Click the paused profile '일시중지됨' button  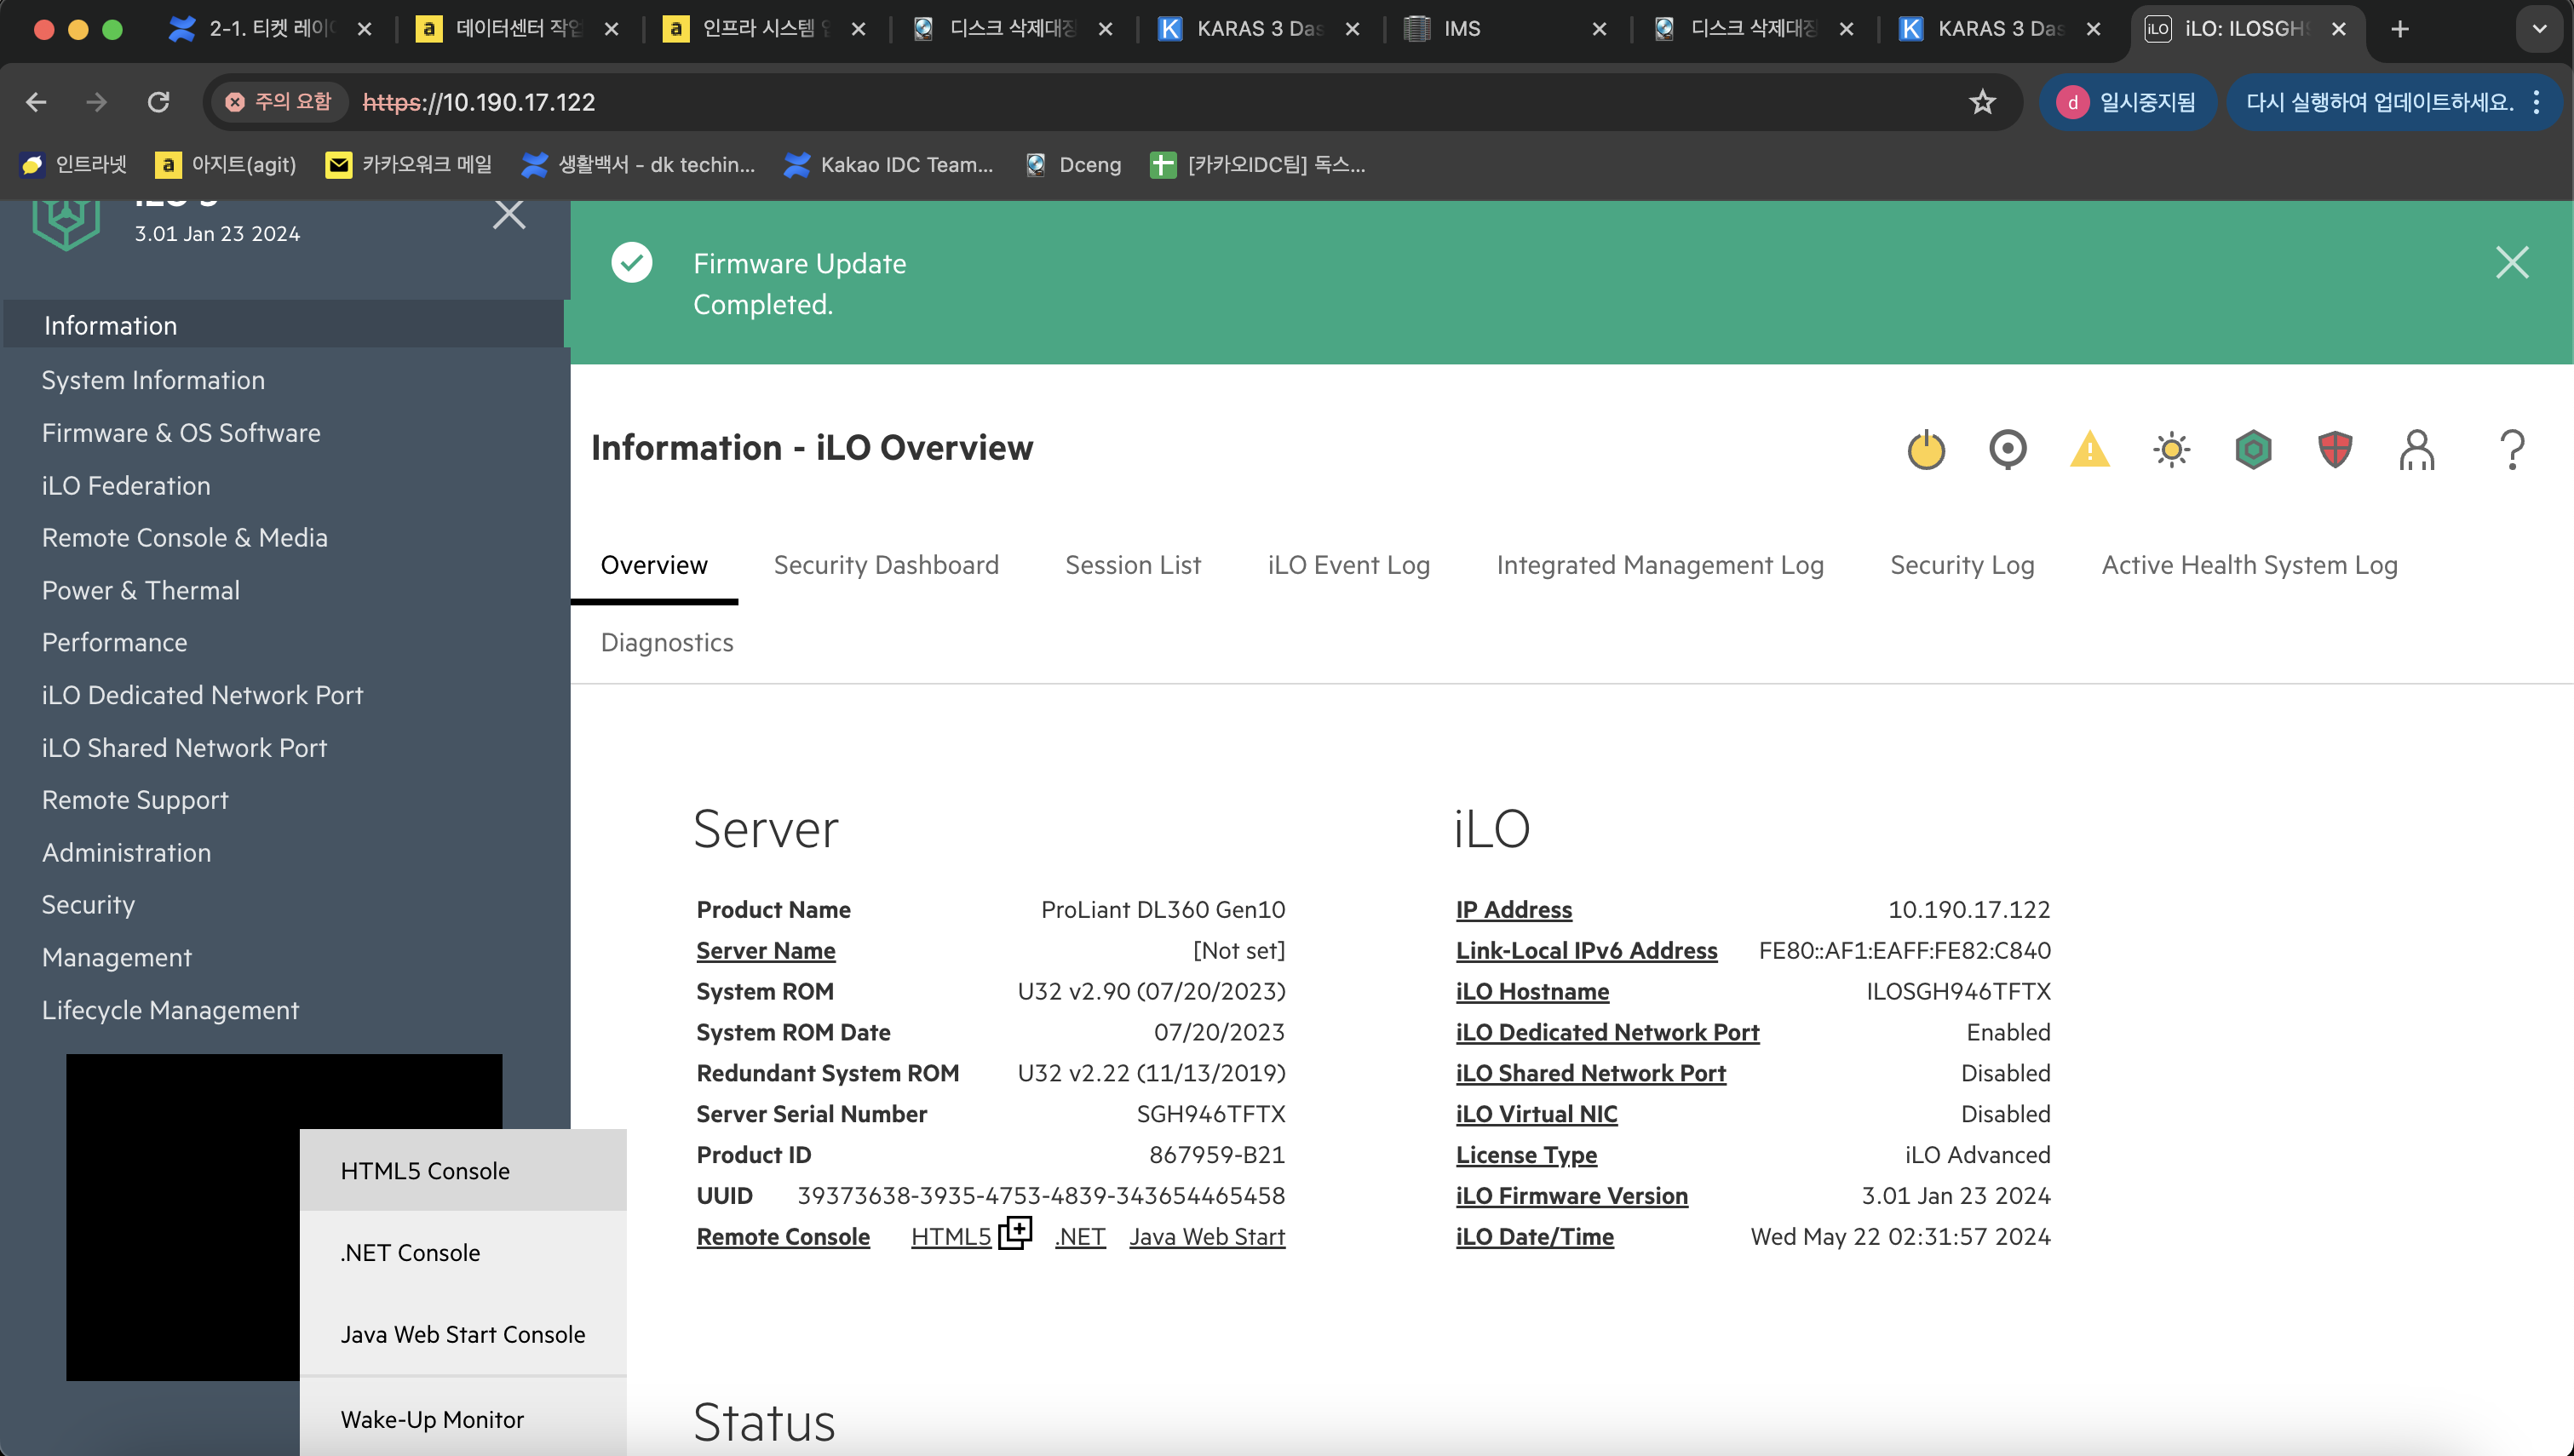click(2127, 102)
